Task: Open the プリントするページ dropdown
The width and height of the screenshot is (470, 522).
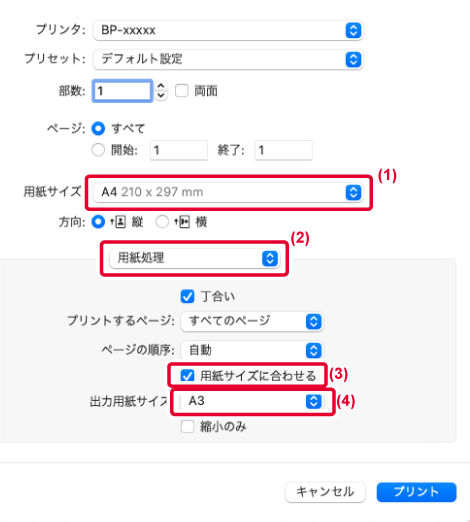Action: [251, 321]
